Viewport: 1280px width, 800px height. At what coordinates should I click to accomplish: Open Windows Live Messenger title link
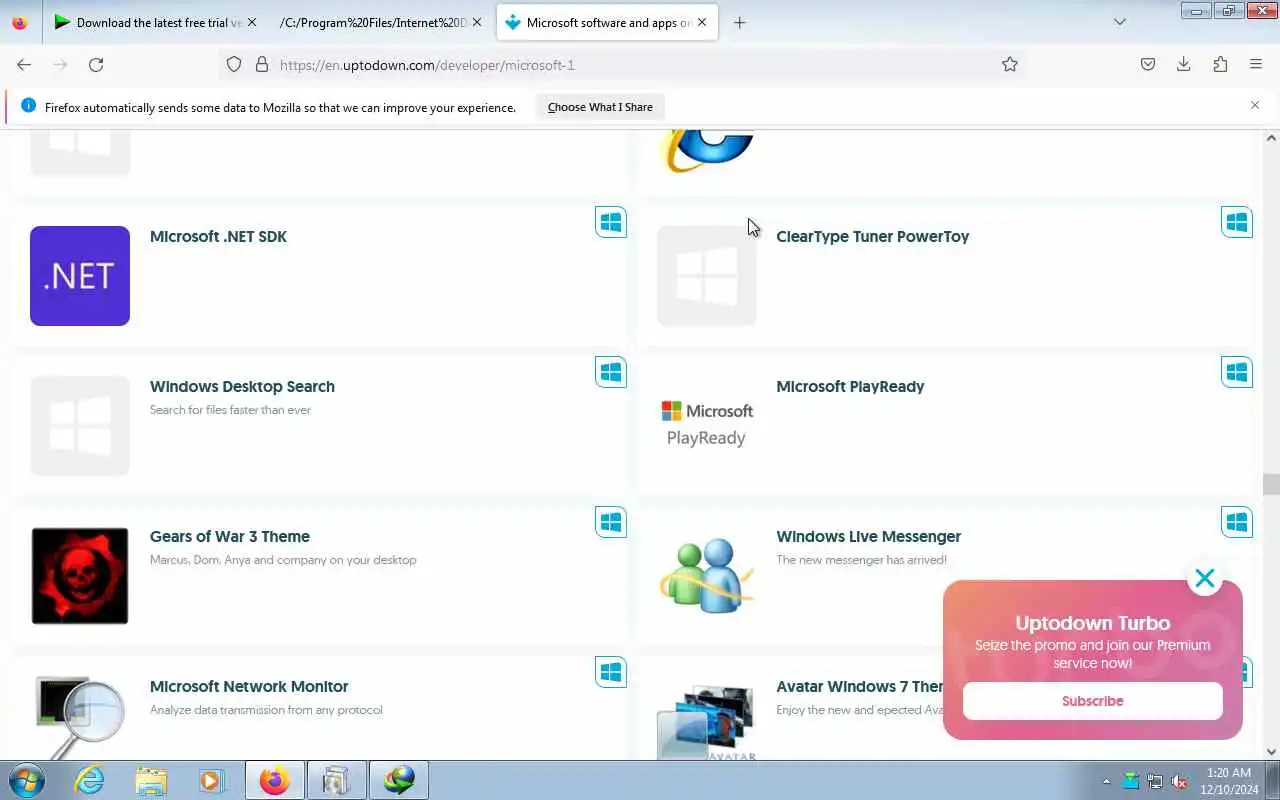[869, 537]
